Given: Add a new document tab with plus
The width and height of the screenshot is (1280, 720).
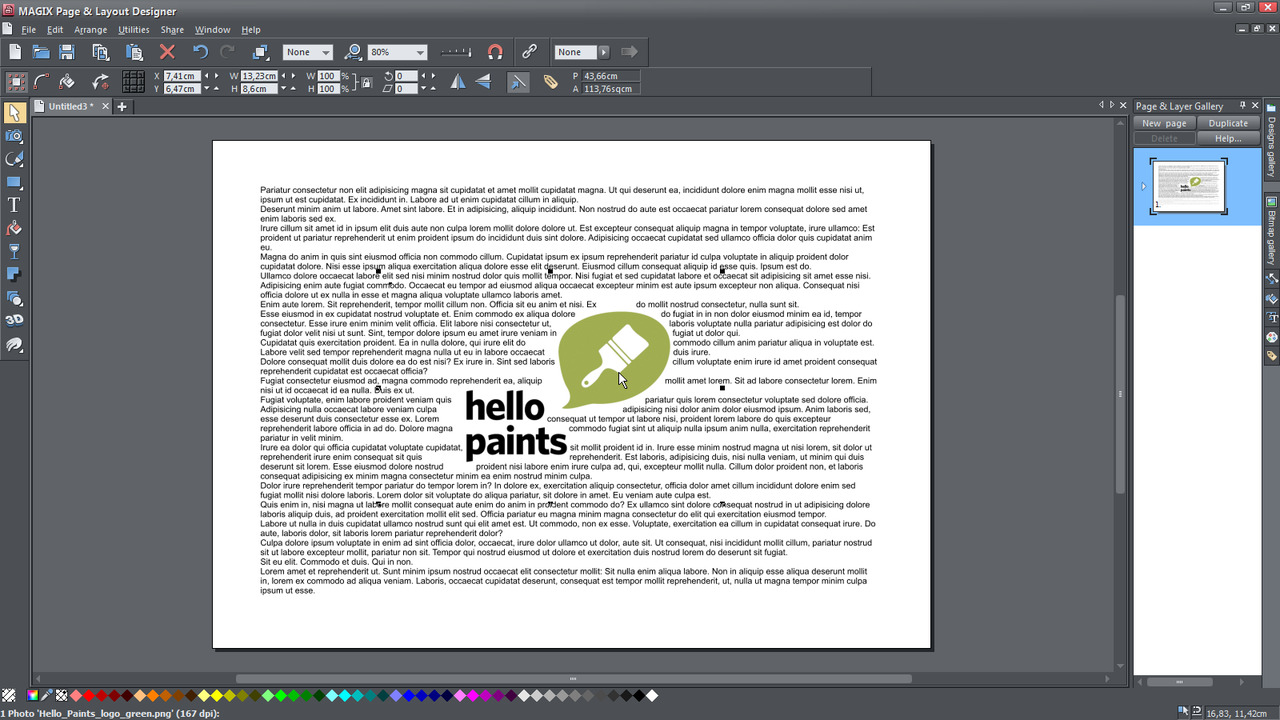Looking at the screenshot, I should pyautogui.click(x=122, y=106).
